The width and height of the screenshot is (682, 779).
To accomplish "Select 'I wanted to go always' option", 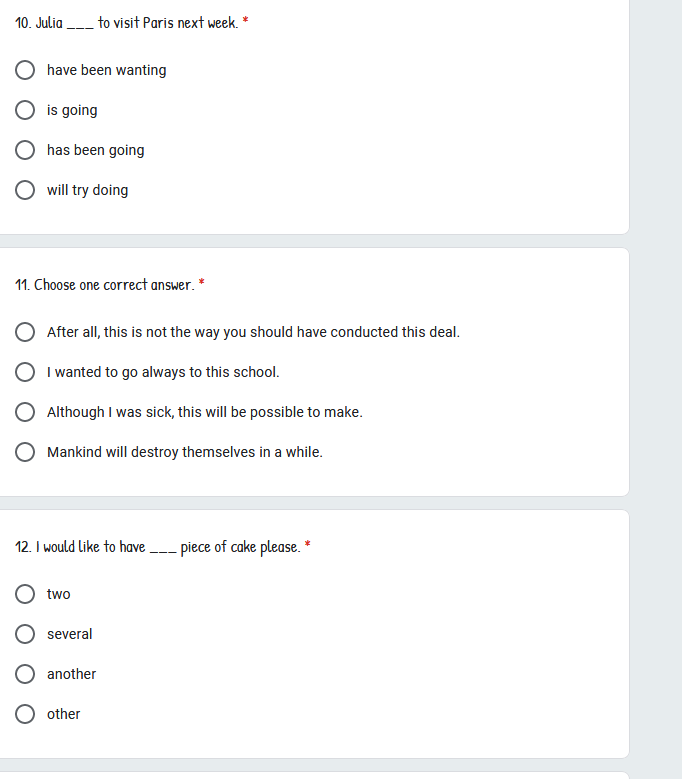I will pyautogui.click(x=25, y=372).
